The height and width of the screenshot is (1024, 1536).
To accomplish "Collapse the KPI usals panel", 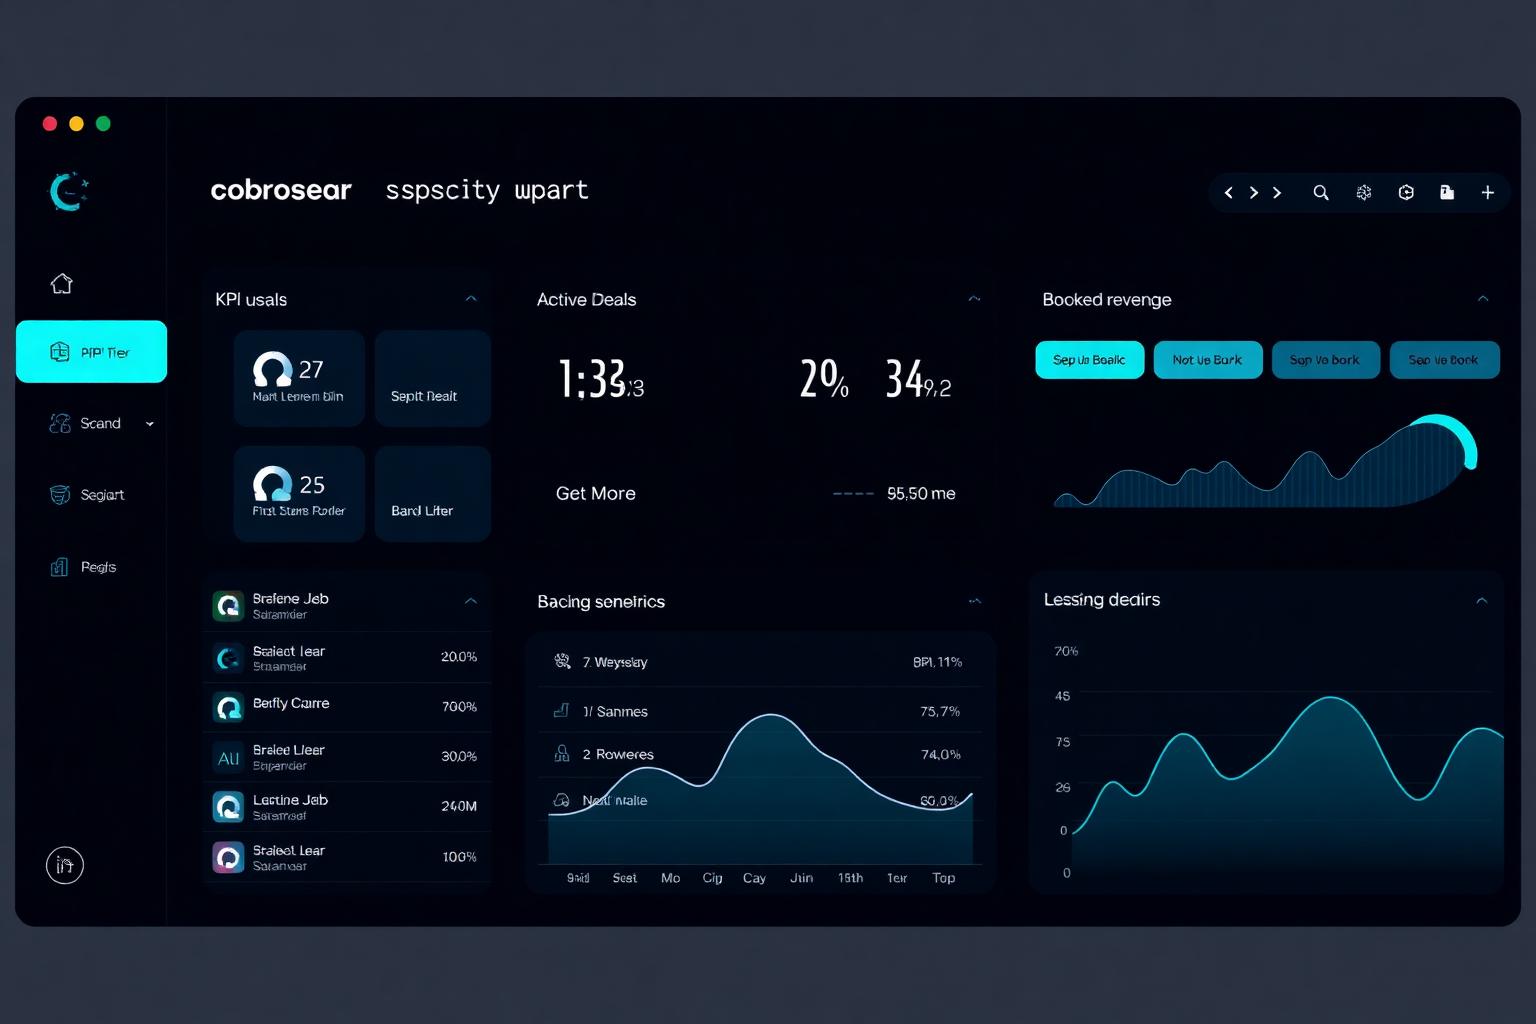I will (x=471, y=299).
